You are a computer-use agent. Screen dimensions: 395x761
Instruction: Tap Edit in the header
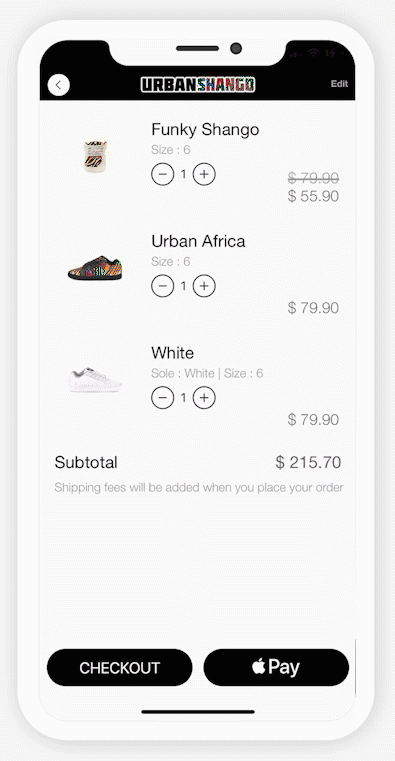339,83
